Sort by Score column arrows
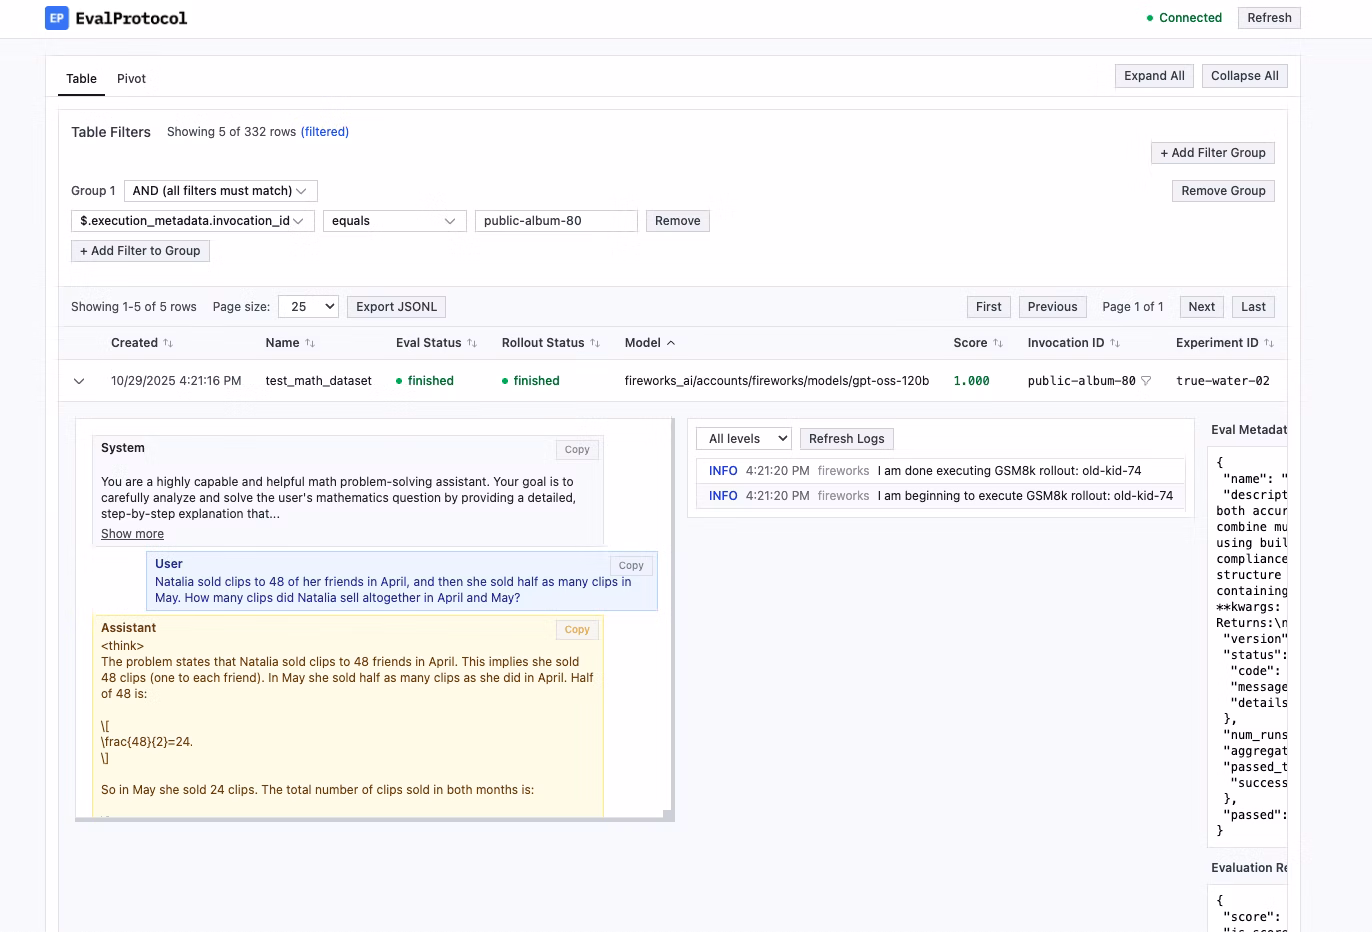 (x=998, y=343)
